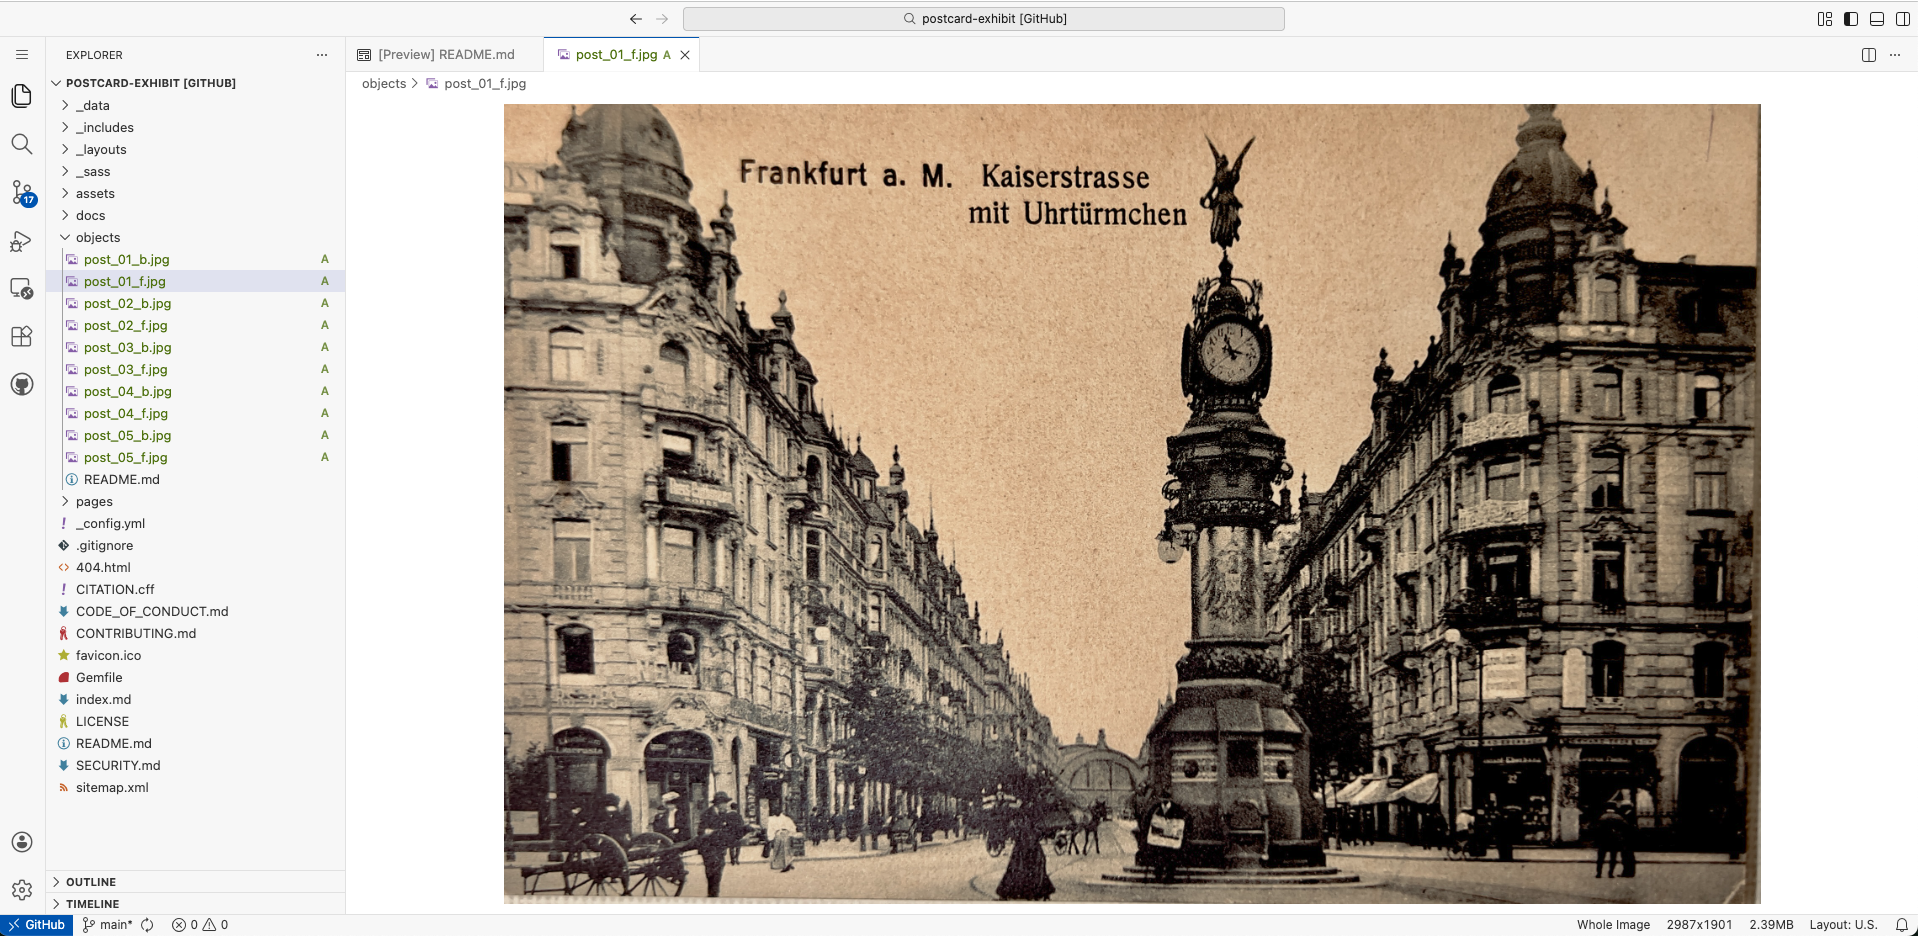The height and width of the screenshot is (936, 1918).
Task: Click the GitHub remote indicator button
Action: (36, 925)
